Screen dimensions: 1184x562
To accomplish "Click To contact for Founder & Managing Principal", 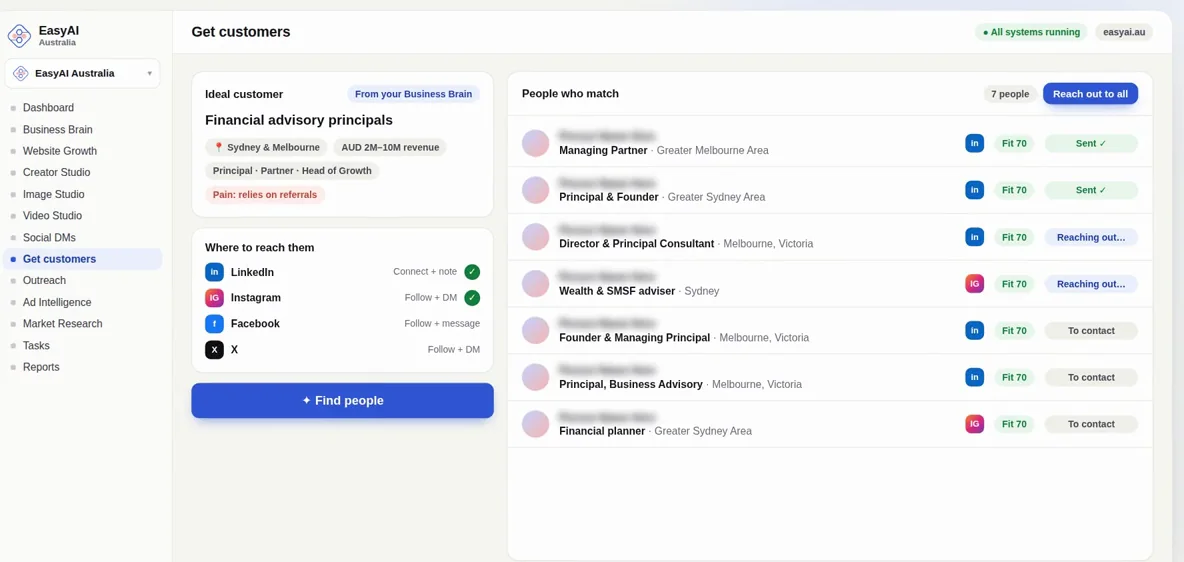I will click(x=1091, y=330).
